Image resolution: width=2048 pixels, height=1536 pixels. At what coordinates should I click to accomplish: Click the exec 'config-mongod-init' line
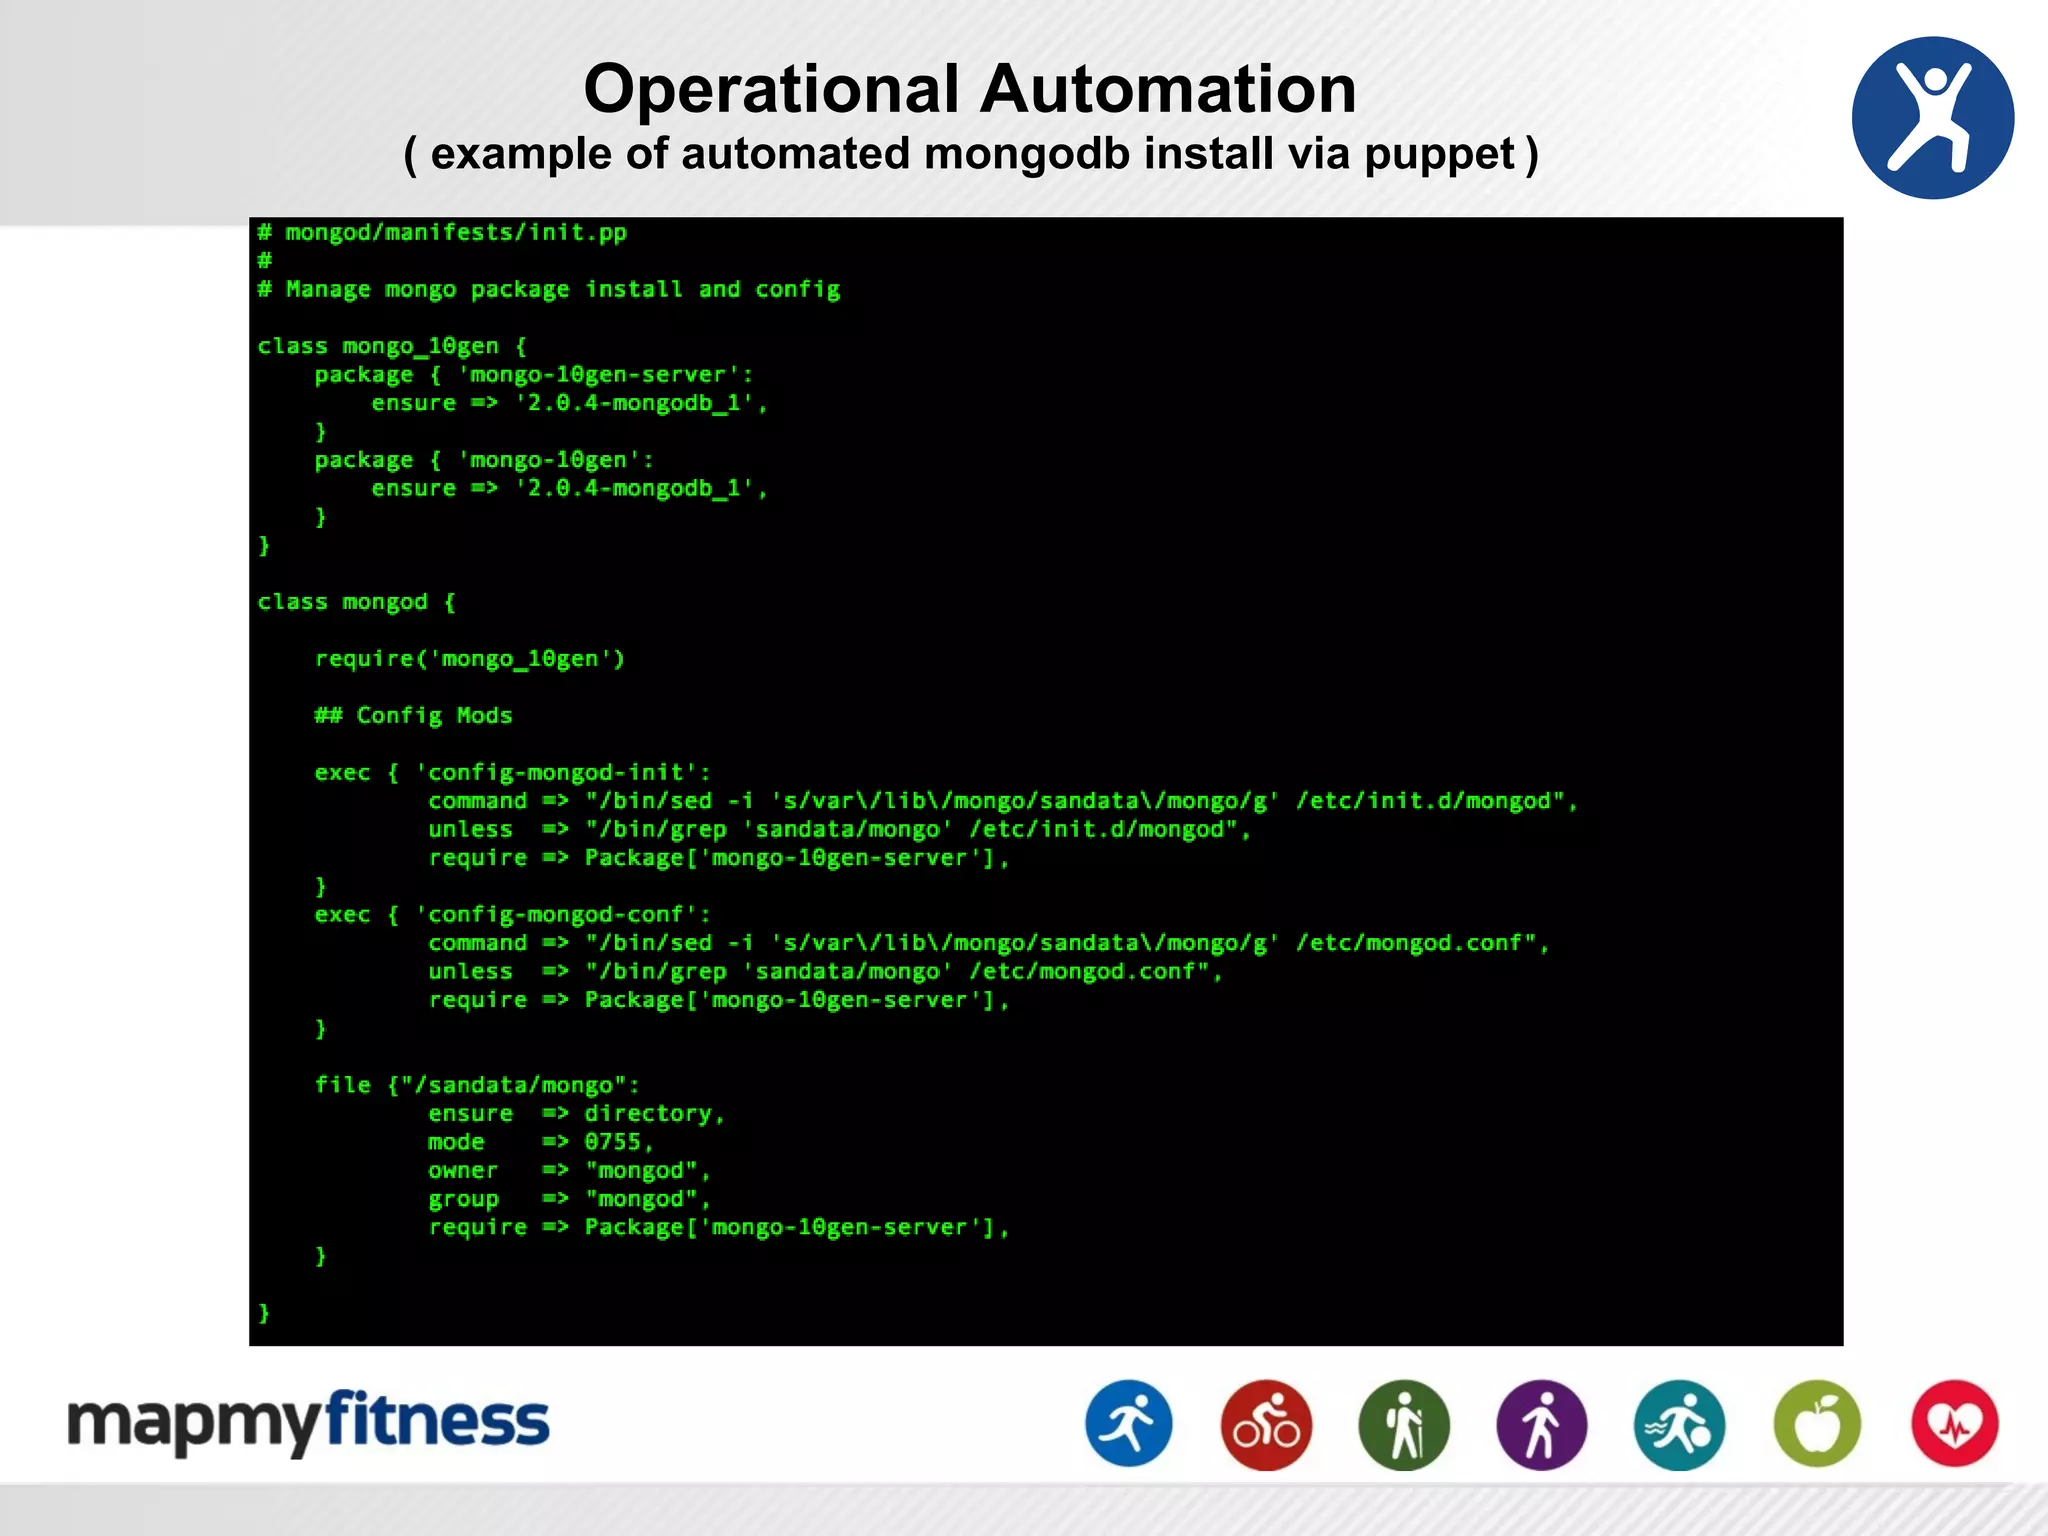tap(512, 773)
